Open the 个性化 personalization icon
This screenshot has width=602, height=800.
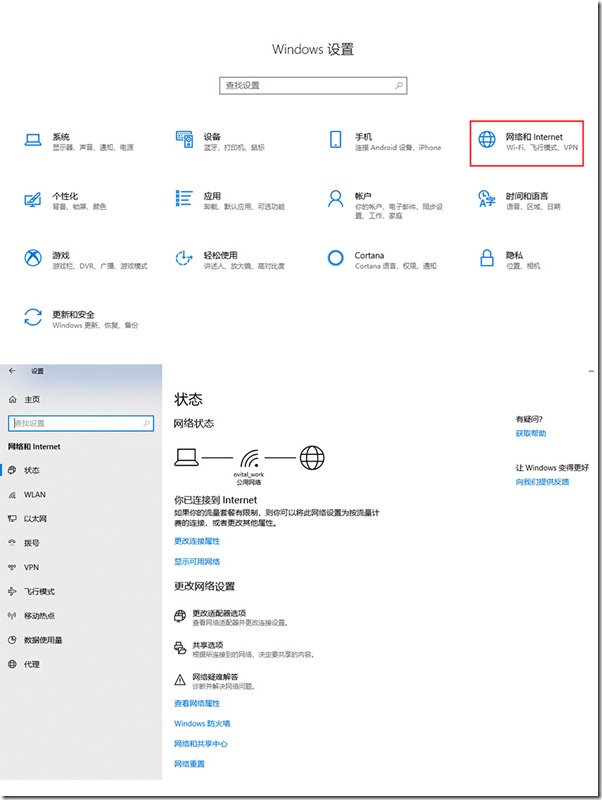tap(33, 200)
